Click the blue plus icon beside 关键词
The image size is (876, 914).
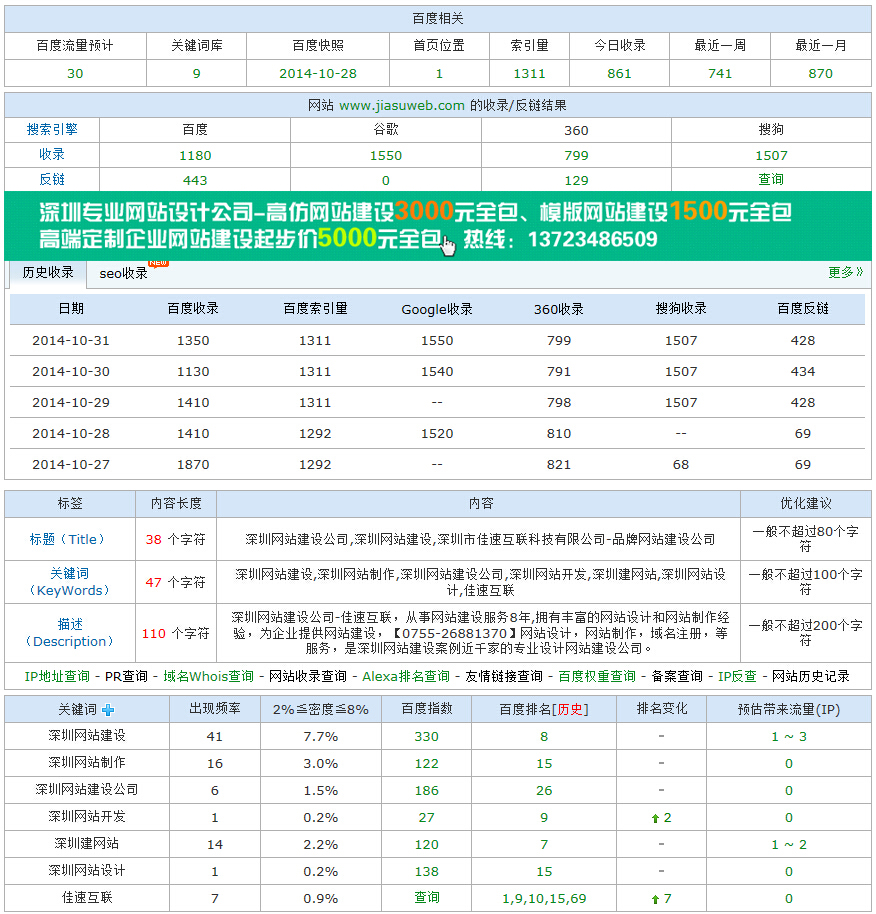click(108, 710)
